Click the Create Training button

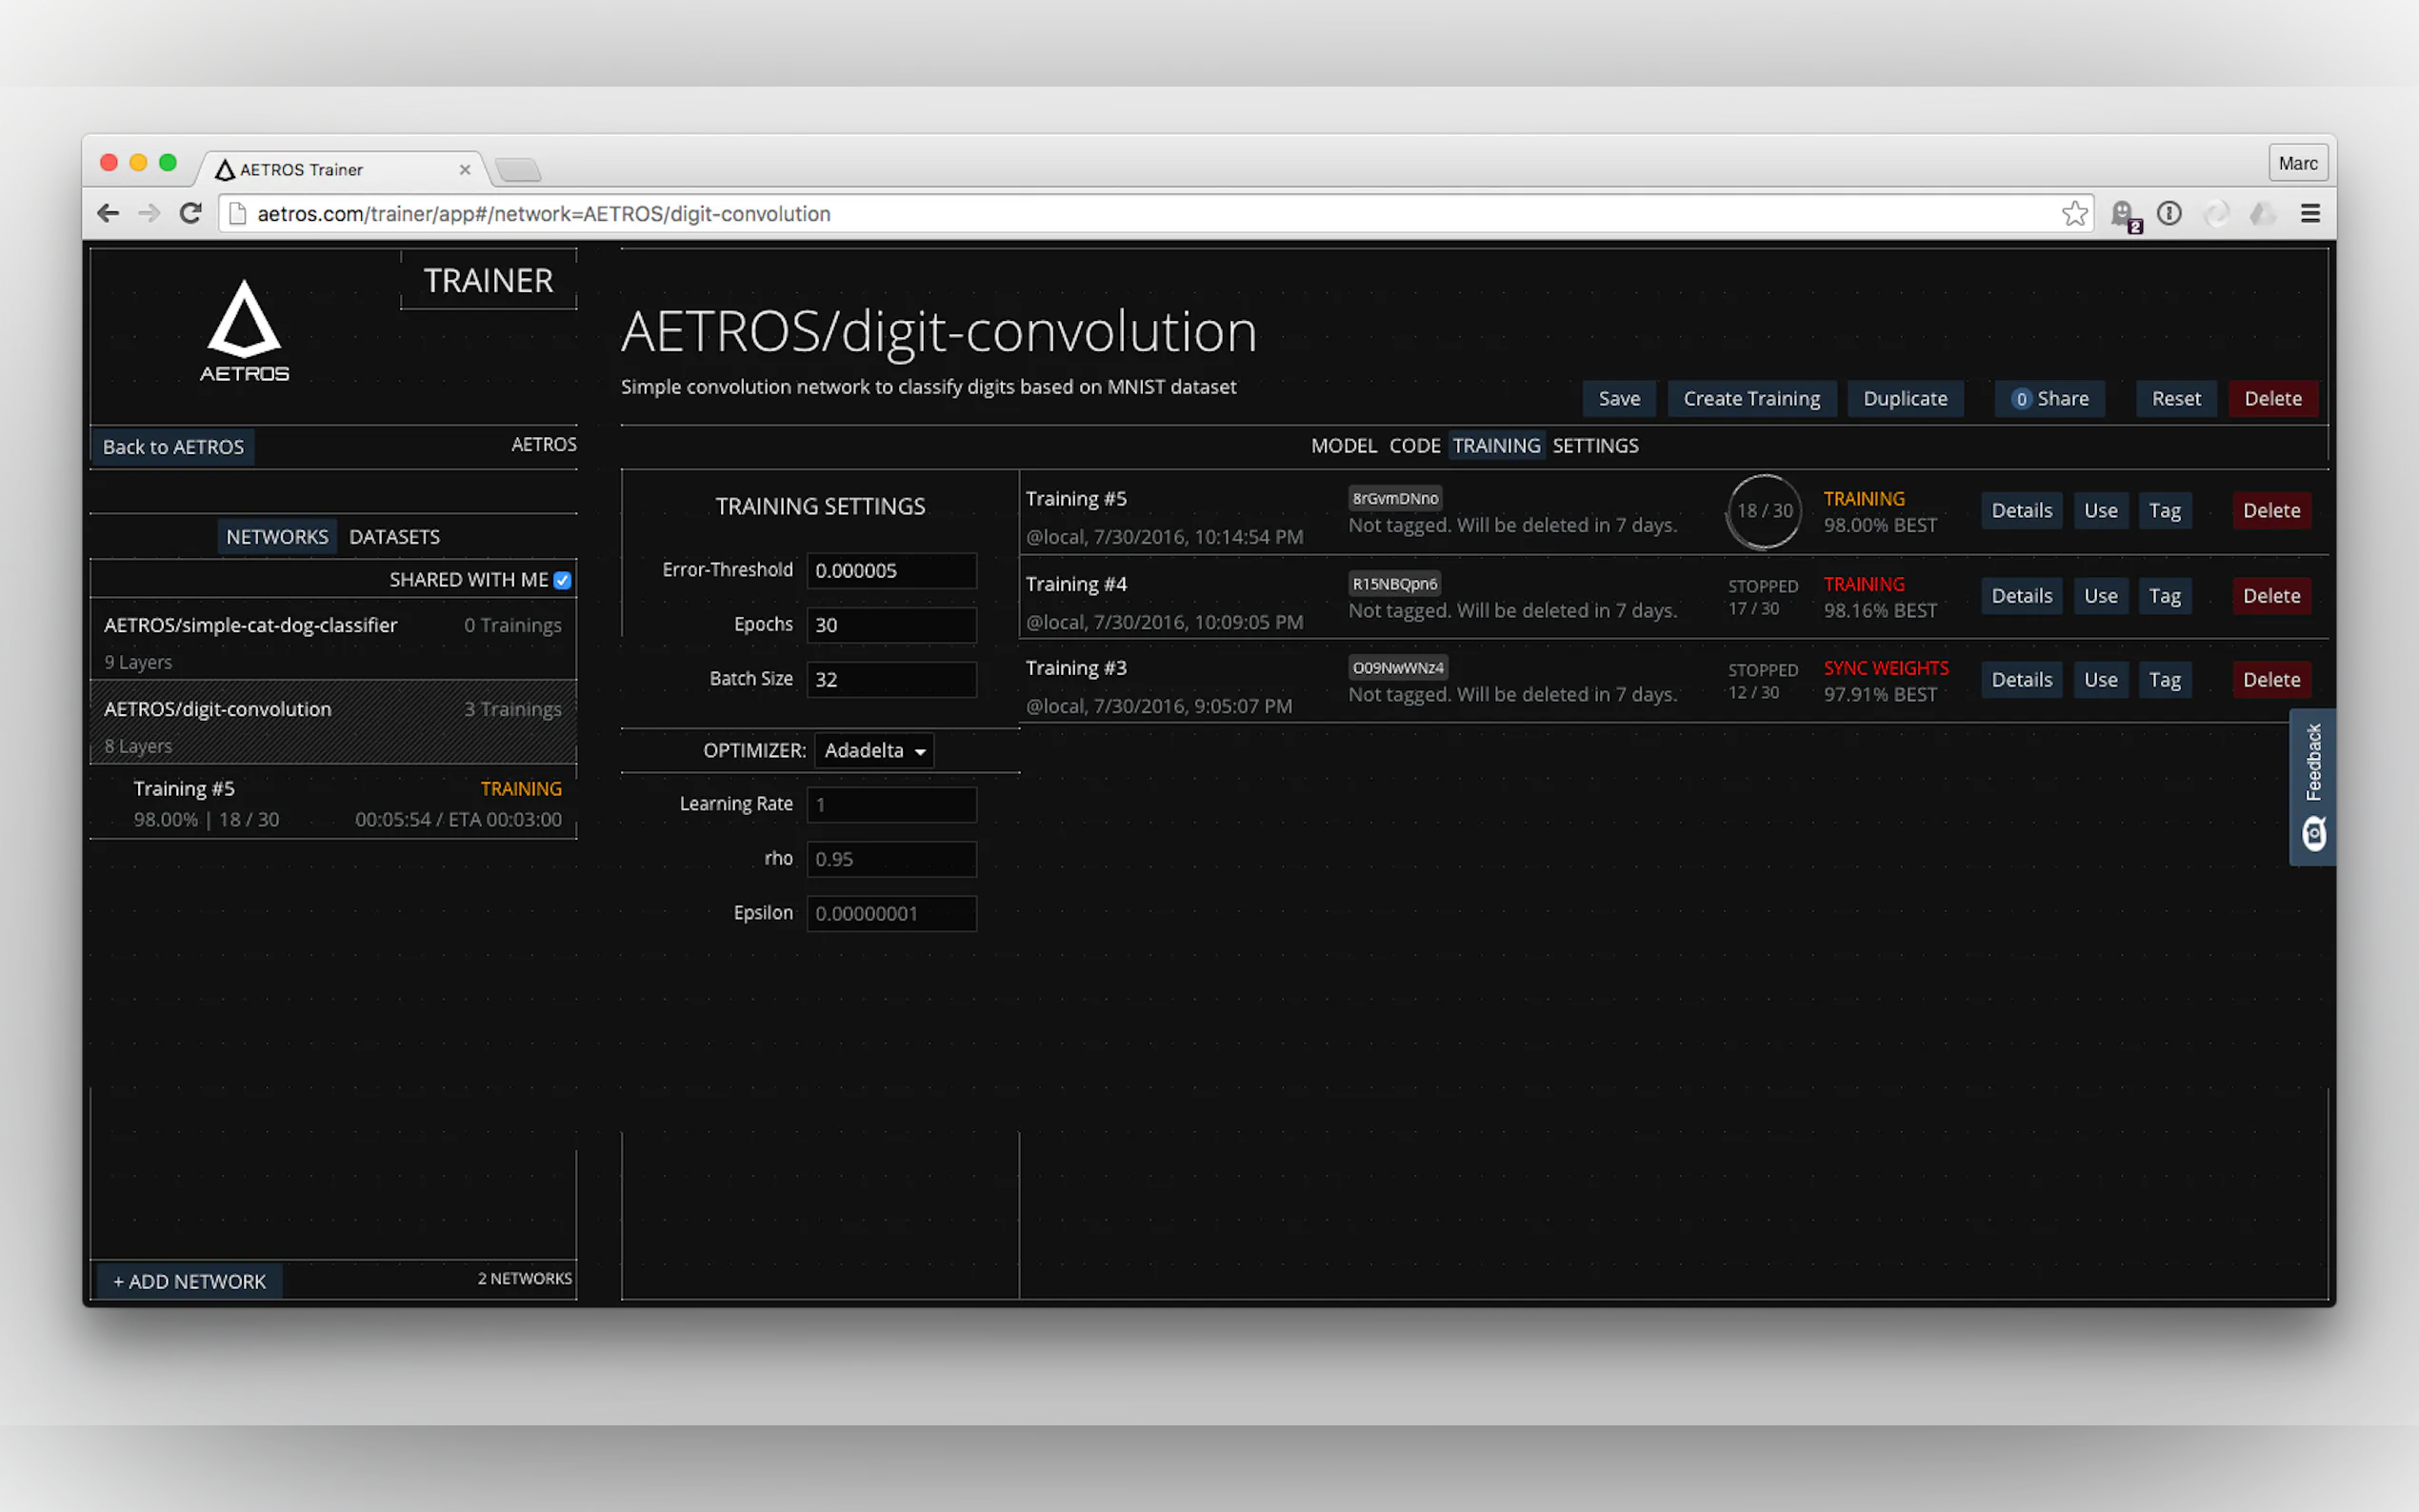point(1751,398)
